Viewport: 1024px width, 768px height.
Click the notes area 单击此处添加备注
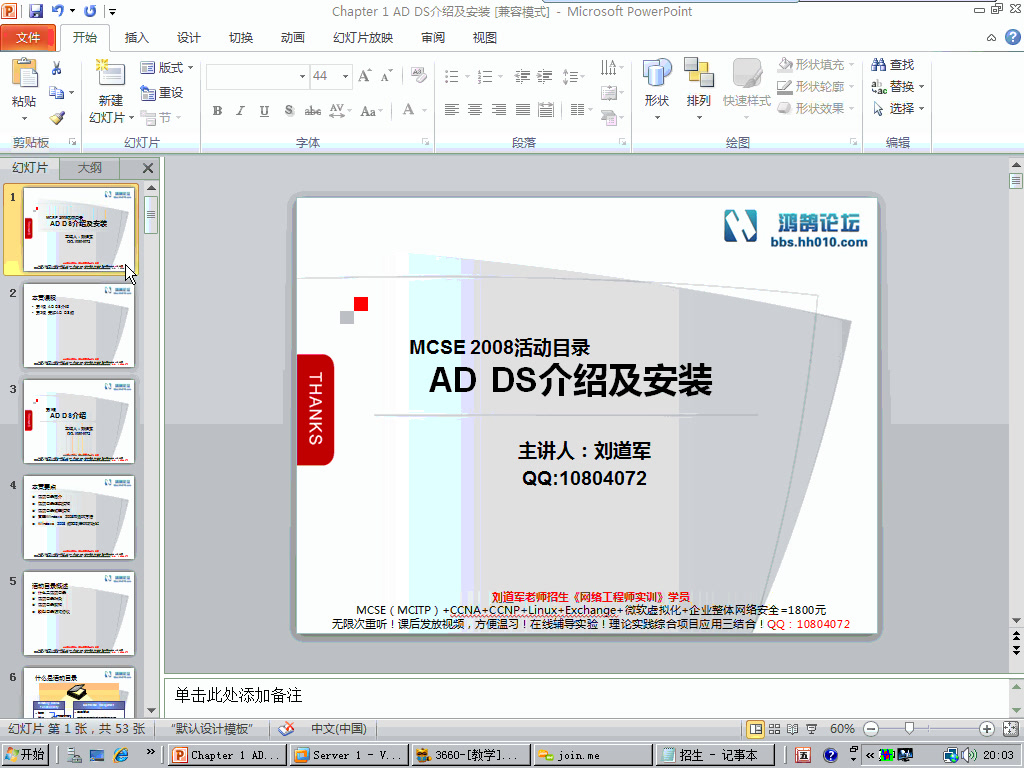pyautogui.click(x=586, y=695)
